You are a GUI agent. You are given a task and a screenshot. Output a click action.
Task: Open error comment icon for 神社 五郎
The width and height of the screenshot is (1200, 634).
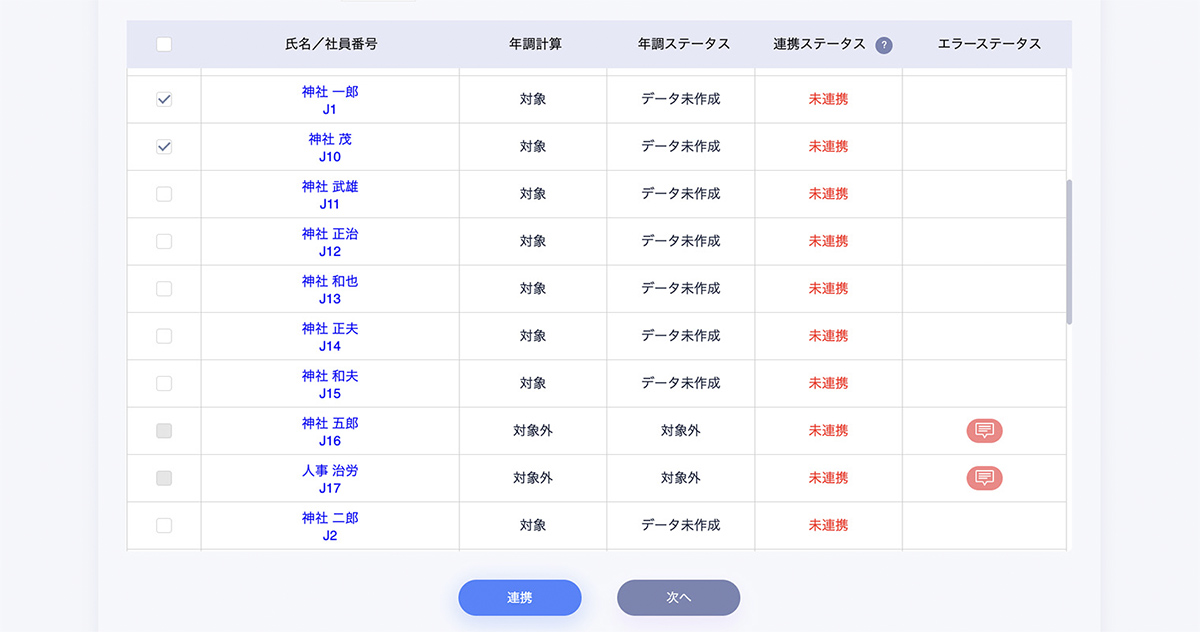coord(984,431)
